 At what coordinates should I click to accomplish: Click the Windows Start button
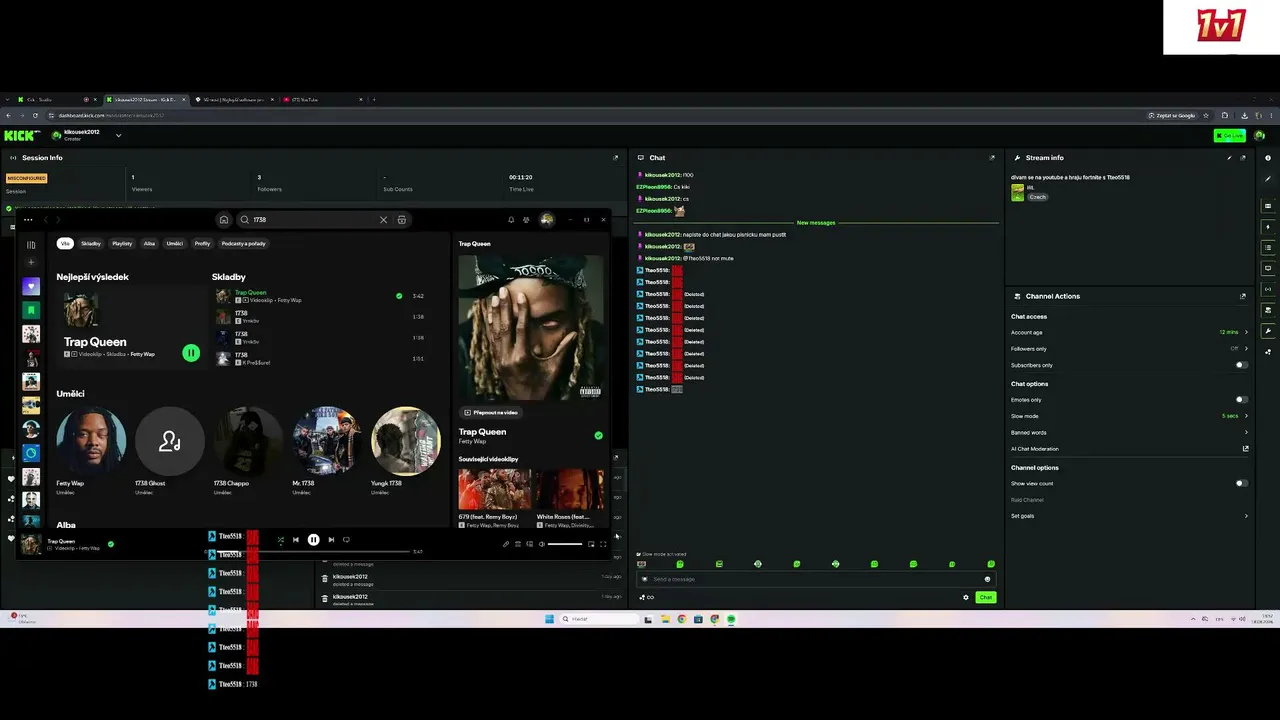549,619
